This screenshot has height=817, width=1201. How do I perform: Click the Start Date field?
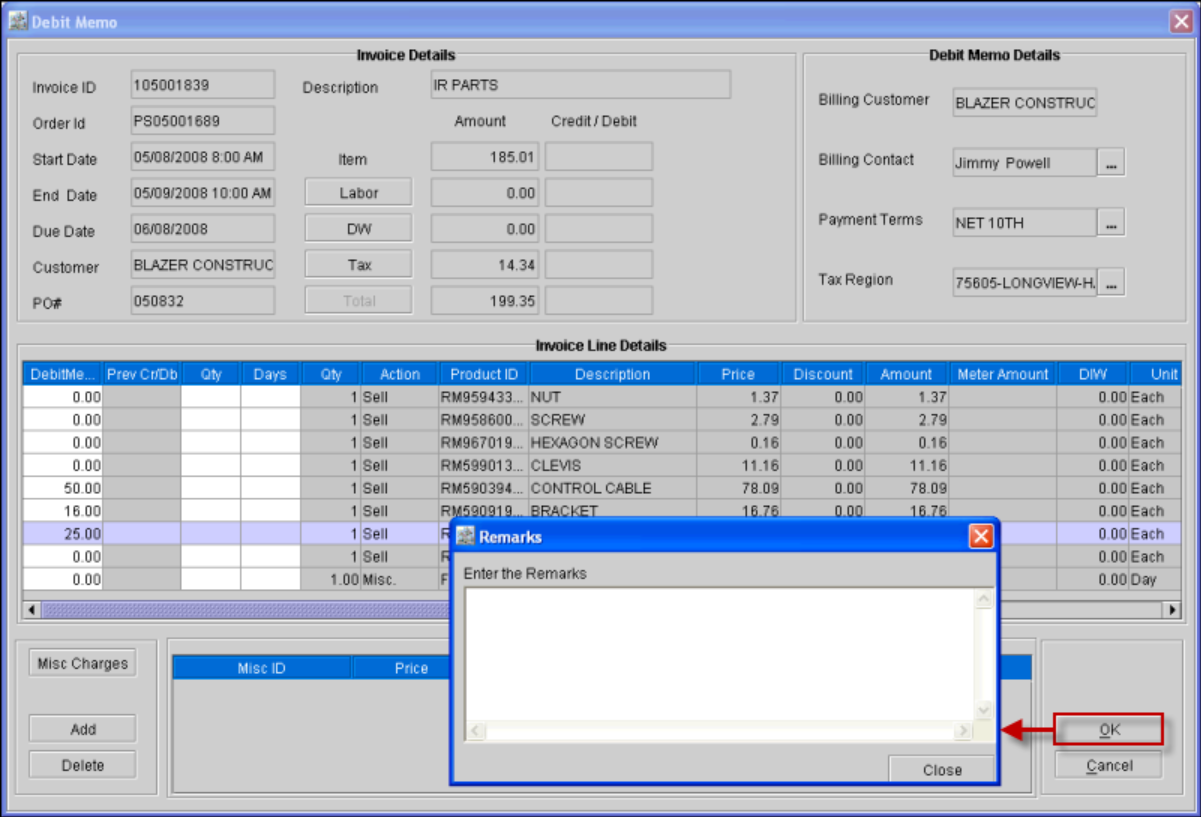[x=202, y=157]
